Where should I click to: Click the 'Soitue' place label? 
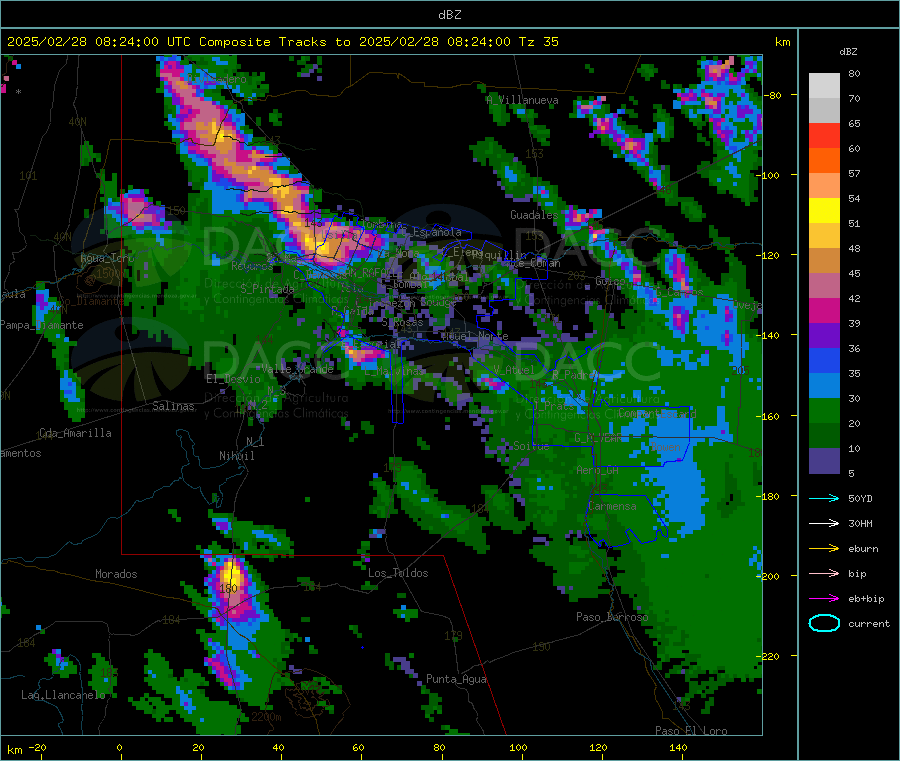tap(531, 446)
